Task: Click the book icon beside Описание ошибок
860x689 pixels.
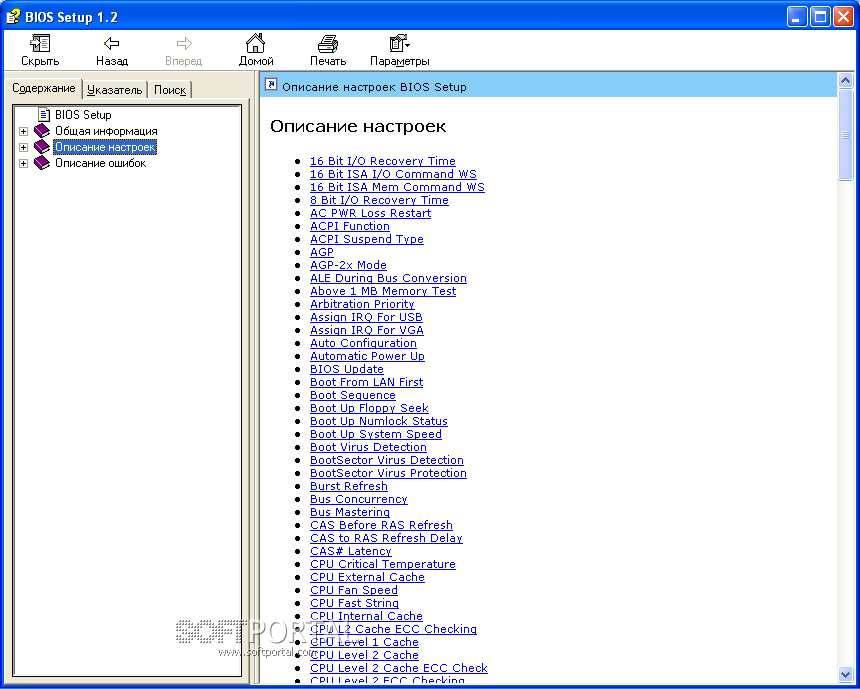Action: tap(42, 163)
